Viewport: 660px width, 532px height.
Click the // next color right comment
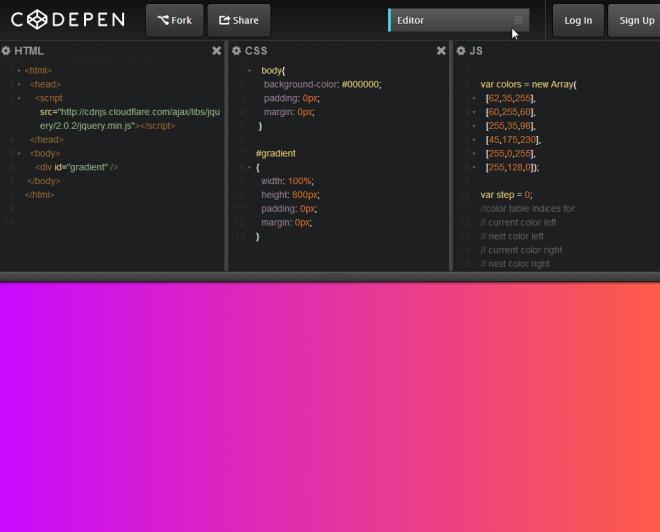click(x=515, y=264)
